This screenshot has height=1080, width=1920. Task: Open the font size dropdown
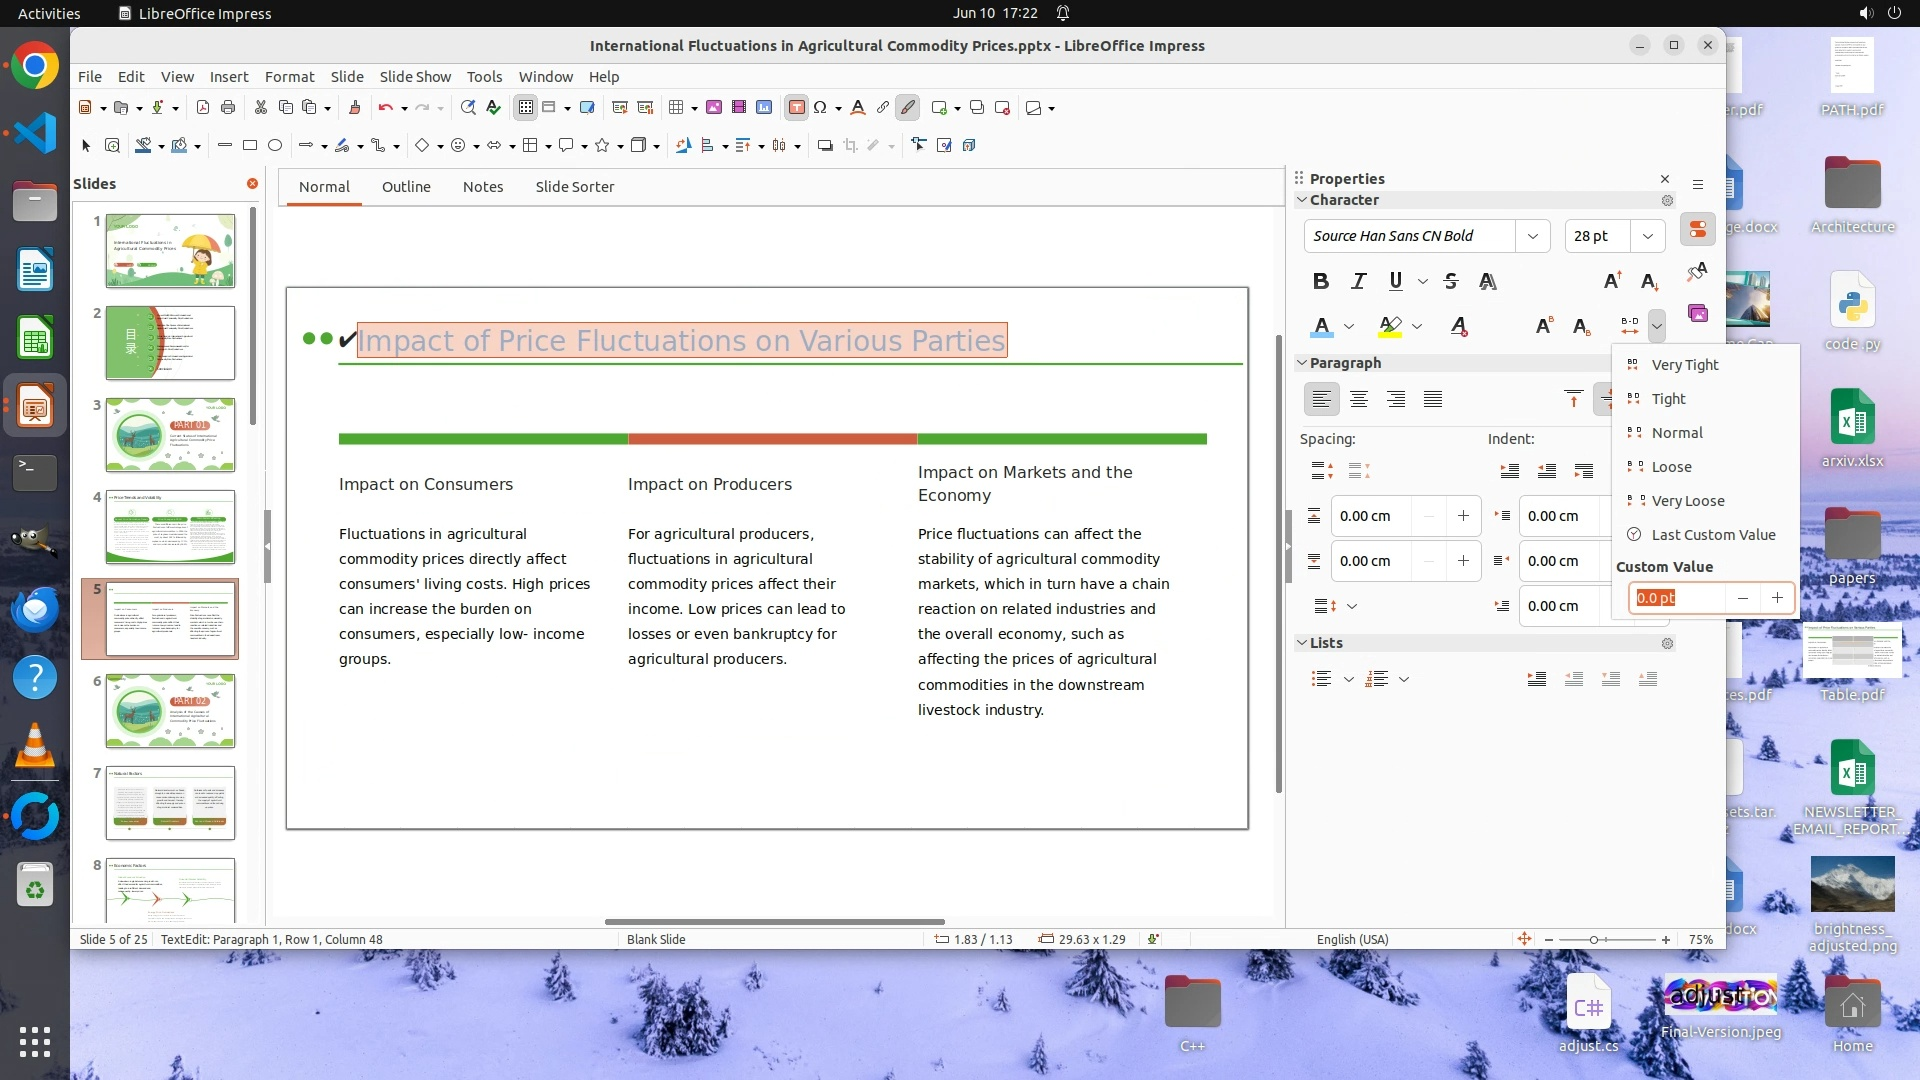tap(1647, 236)
